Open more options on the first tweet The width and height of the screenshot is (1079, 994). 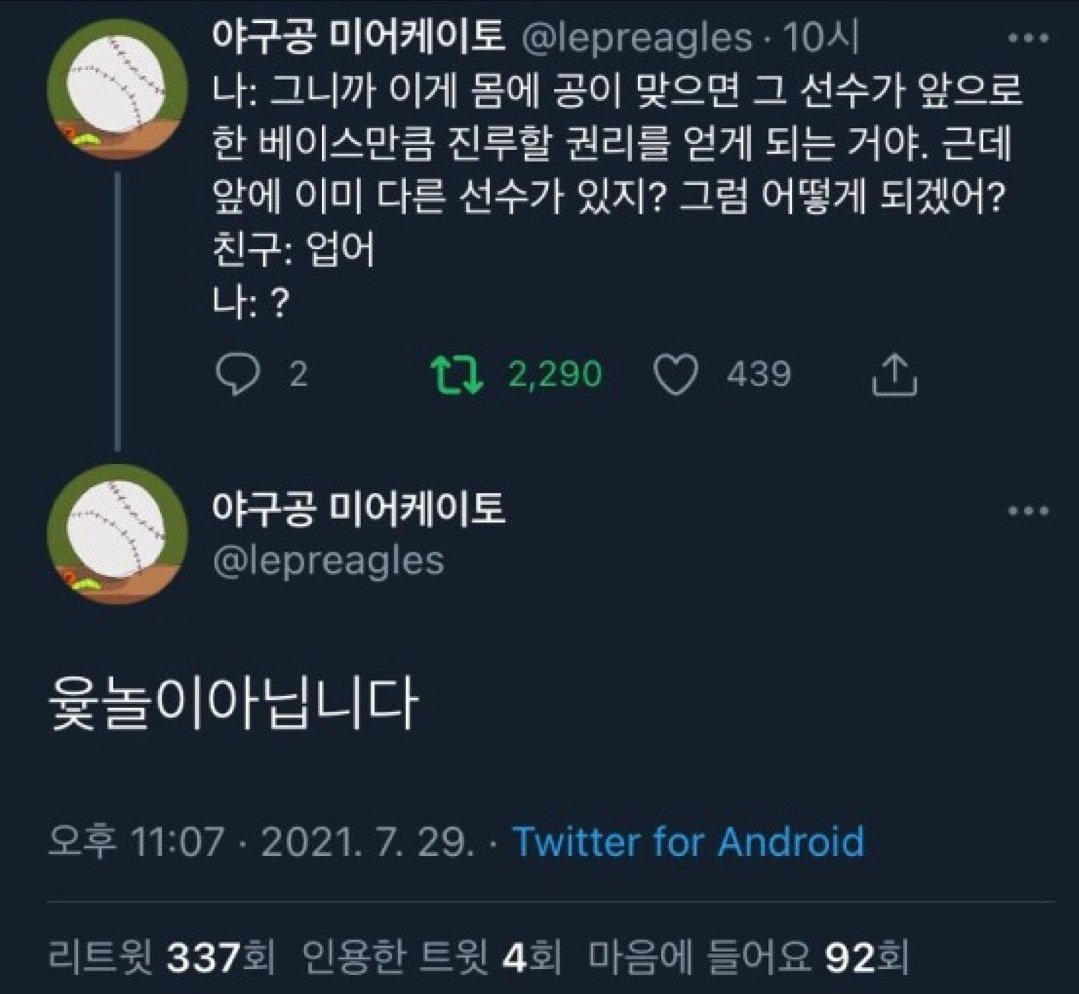(x=1028, y=40)
